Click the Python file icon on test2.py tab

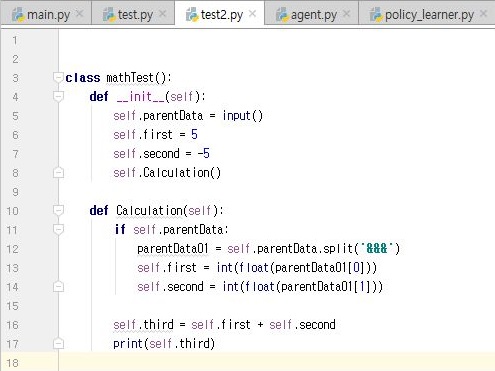tap(192, 15)
